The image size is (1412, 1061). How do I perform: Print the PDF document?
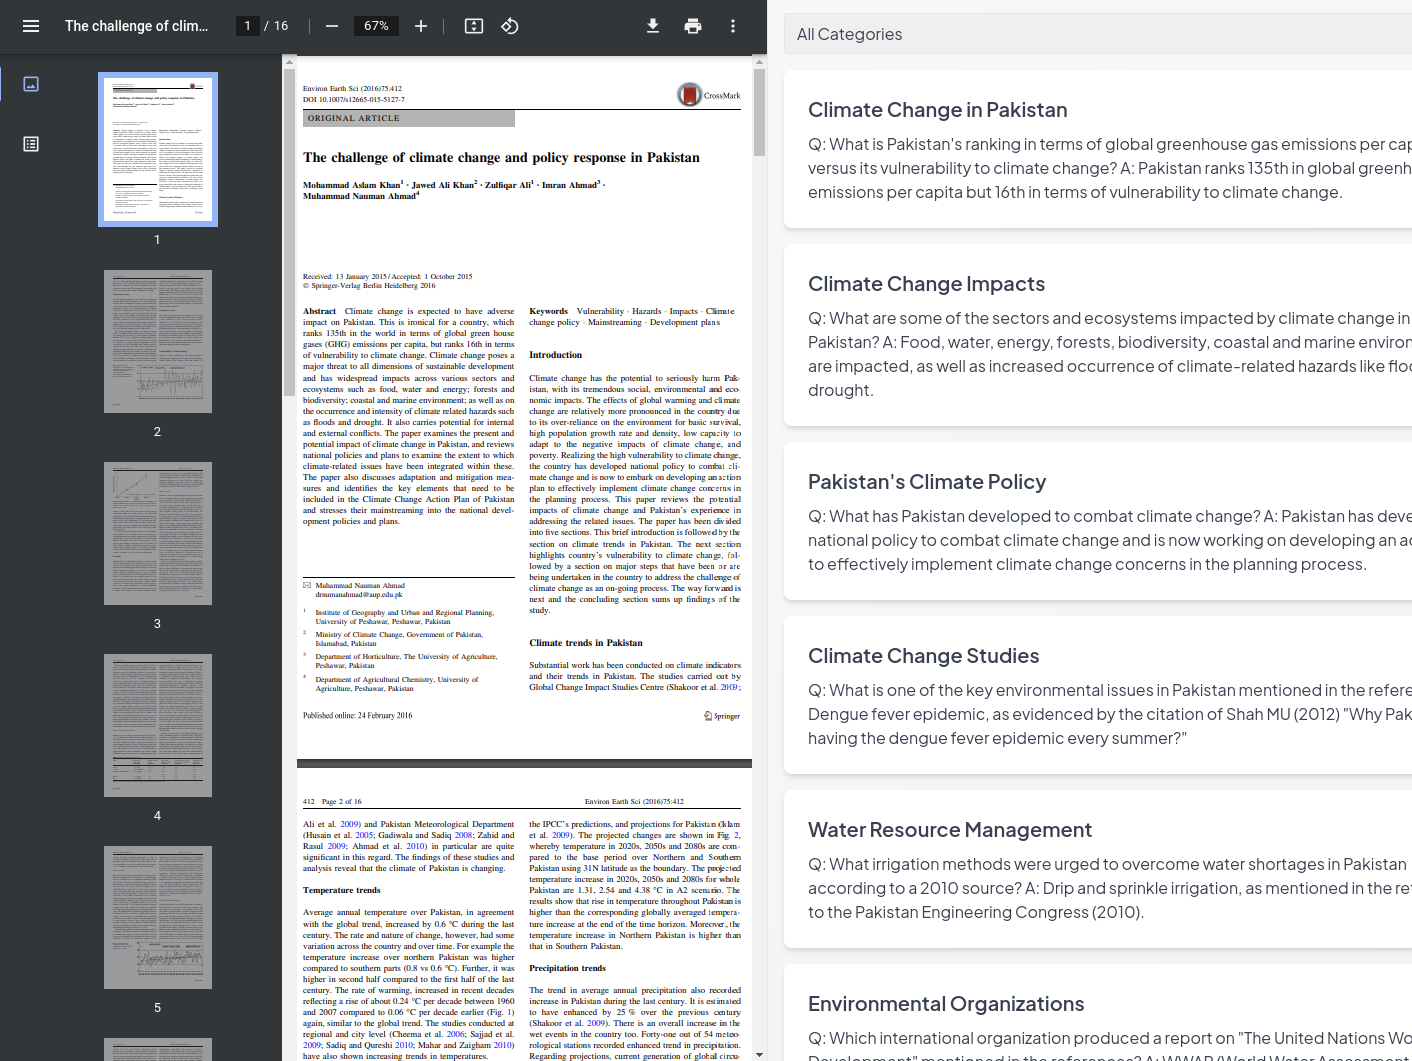coord(693,26)
